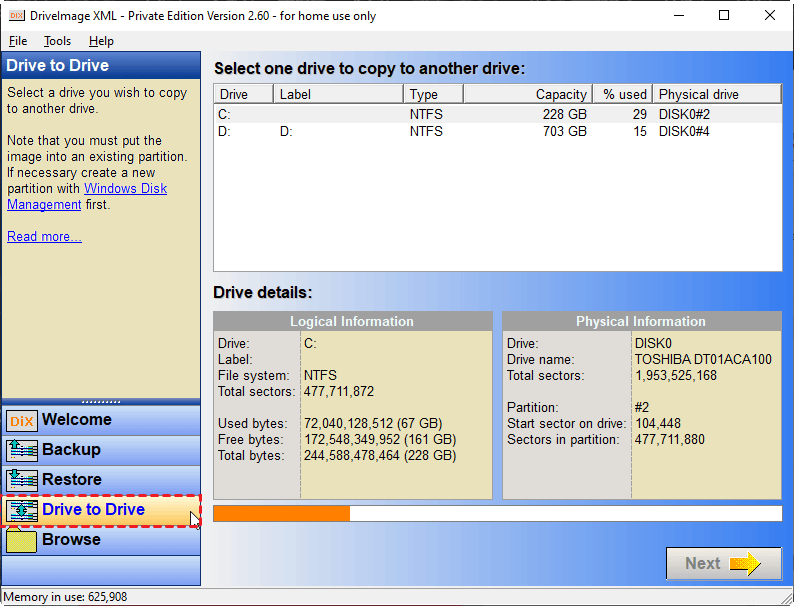Open the Tools menu

pyautogui.click(x=57, y=41)
